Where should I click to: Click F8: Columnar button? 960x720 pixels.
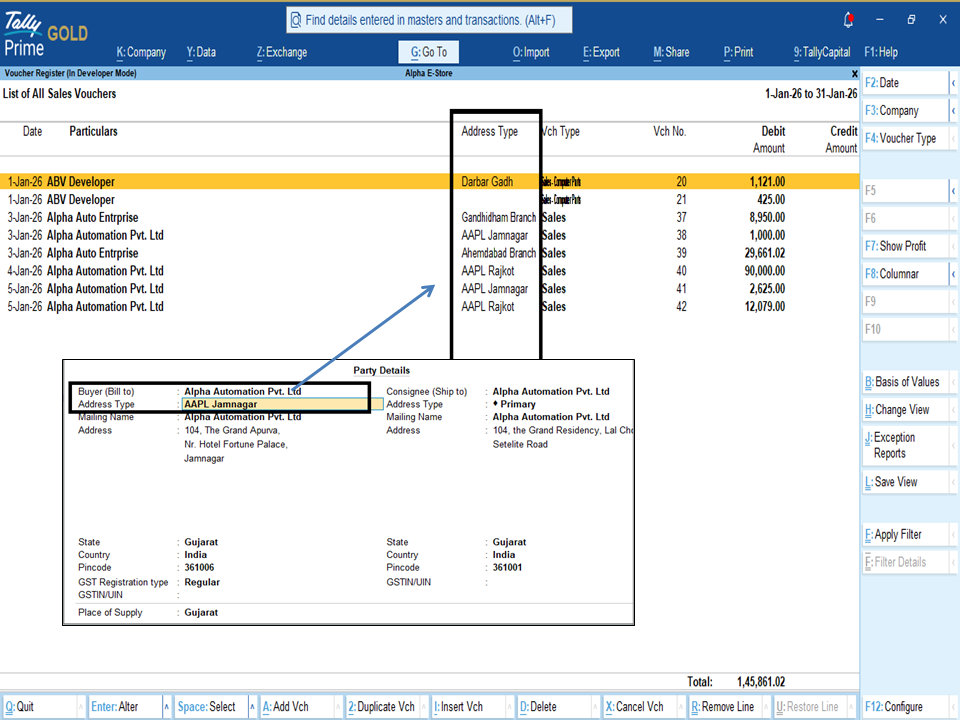click(906, 274)
